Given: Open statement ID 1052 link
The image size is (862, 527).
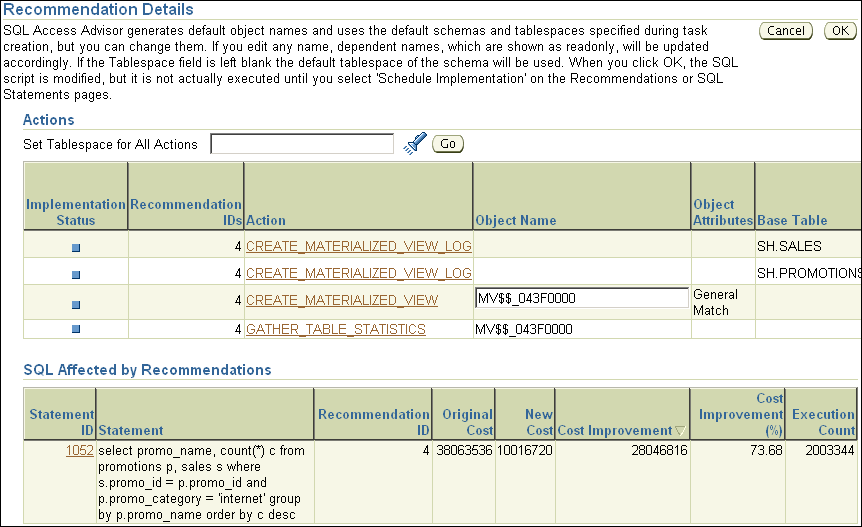Looking at the screenshot, I should (x=79, y=450).
